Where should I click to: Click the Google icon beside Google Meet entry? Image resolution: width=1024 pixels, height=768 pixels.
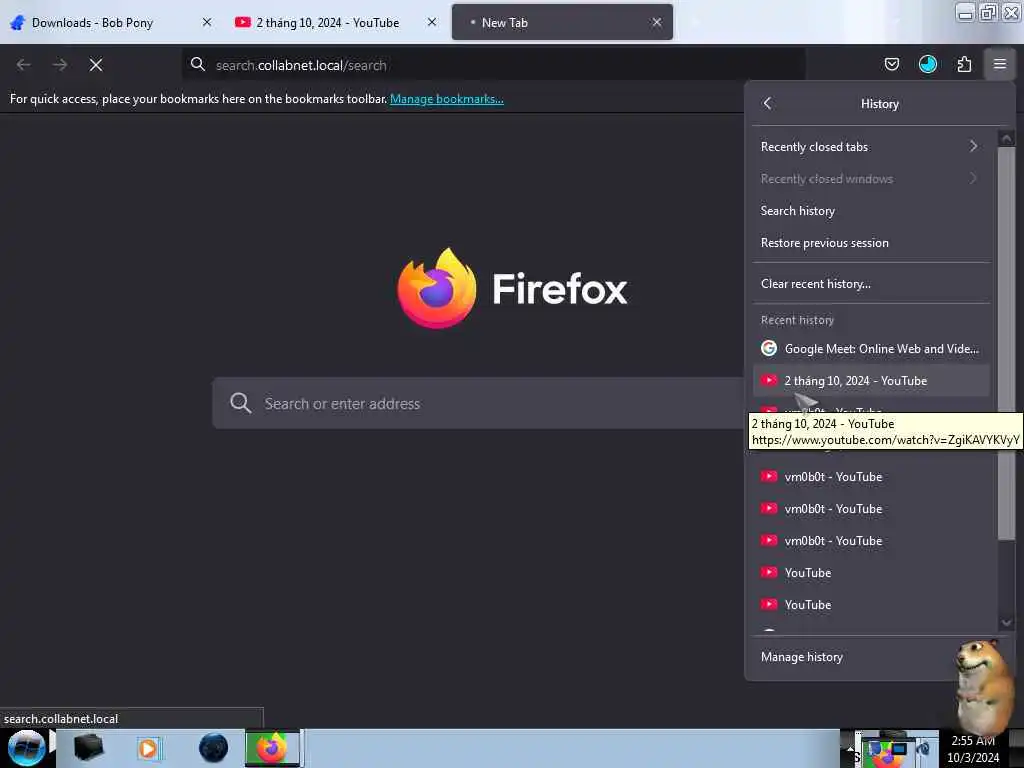pyautogui.click(x=769, y=348)
